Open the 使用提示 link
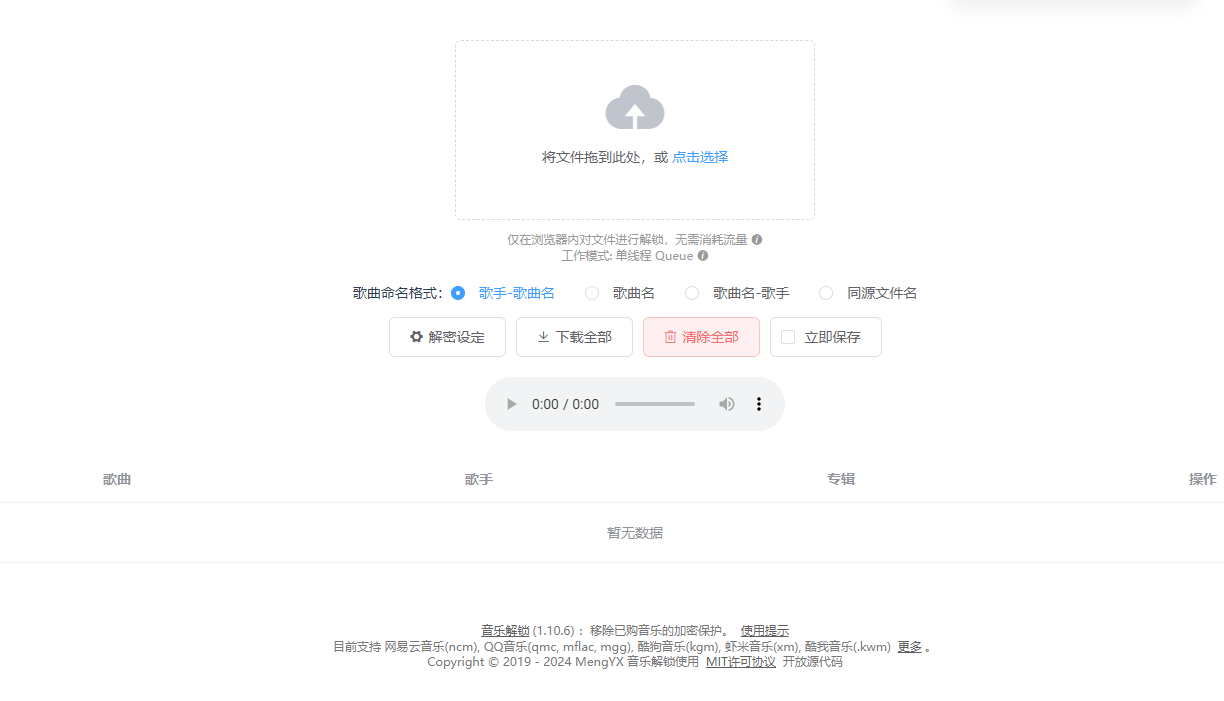 (x=764, y=631)
